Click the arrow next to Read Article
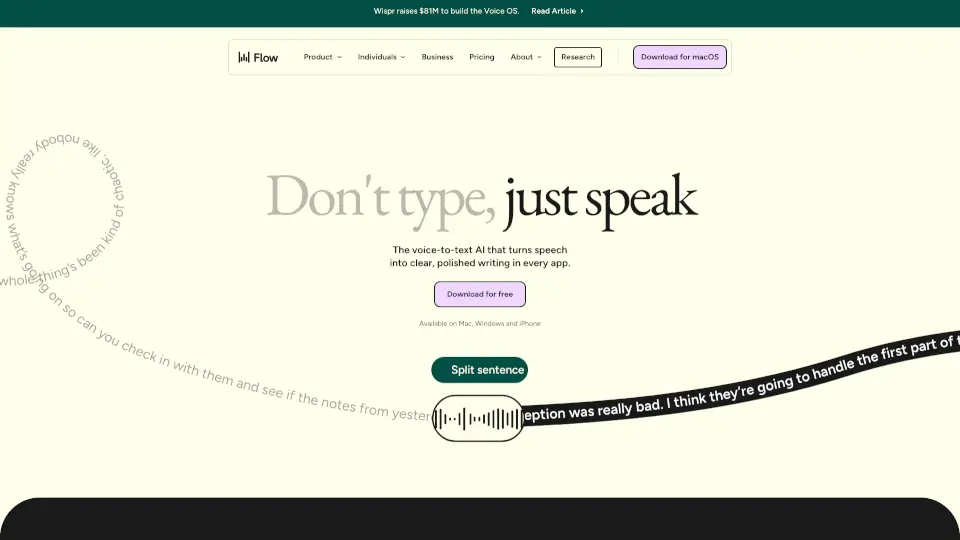Viewport: 960px width, 540px height. pyautogui.click(x=582, y=11)
